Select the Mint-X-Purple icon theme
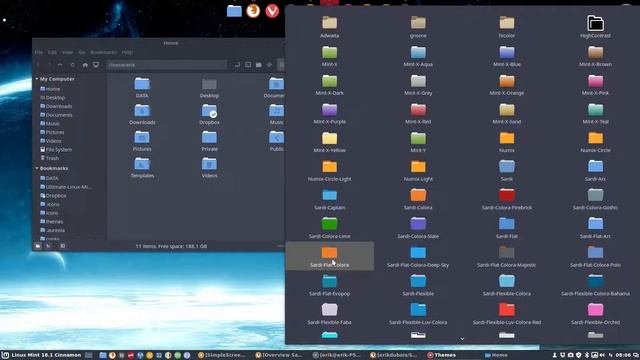640x360 pixels. (x=329, y=113)
